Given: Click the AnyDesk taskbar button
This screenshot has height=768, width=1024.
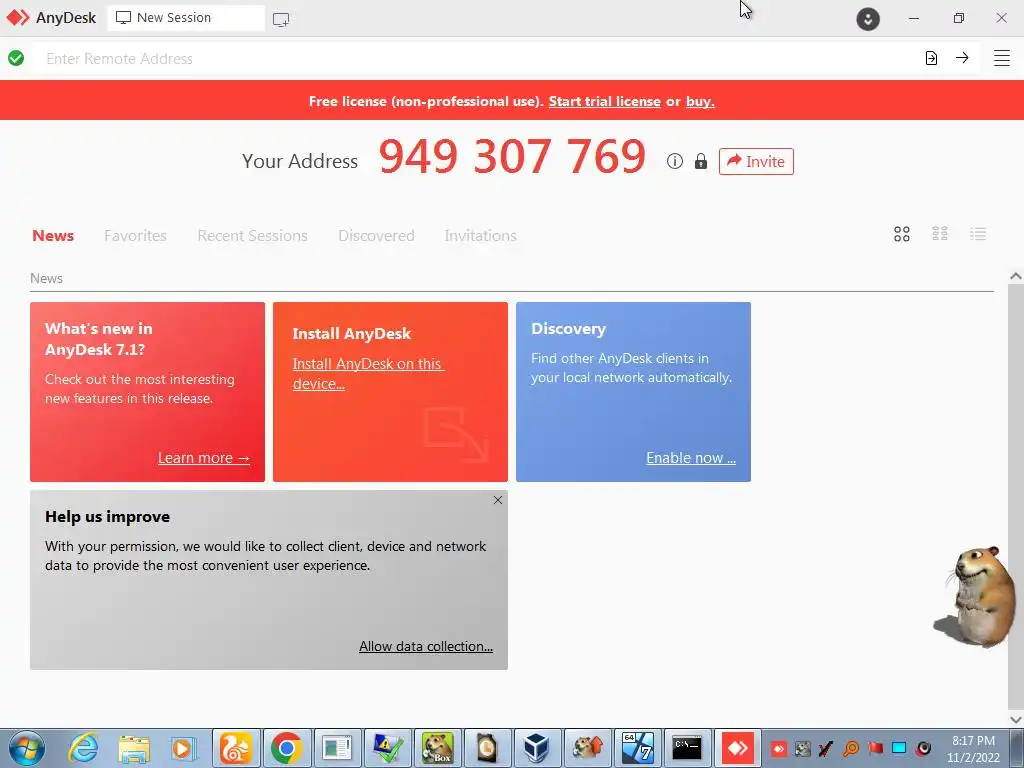Looking at the screenshot, I should (x=737, y=748).
